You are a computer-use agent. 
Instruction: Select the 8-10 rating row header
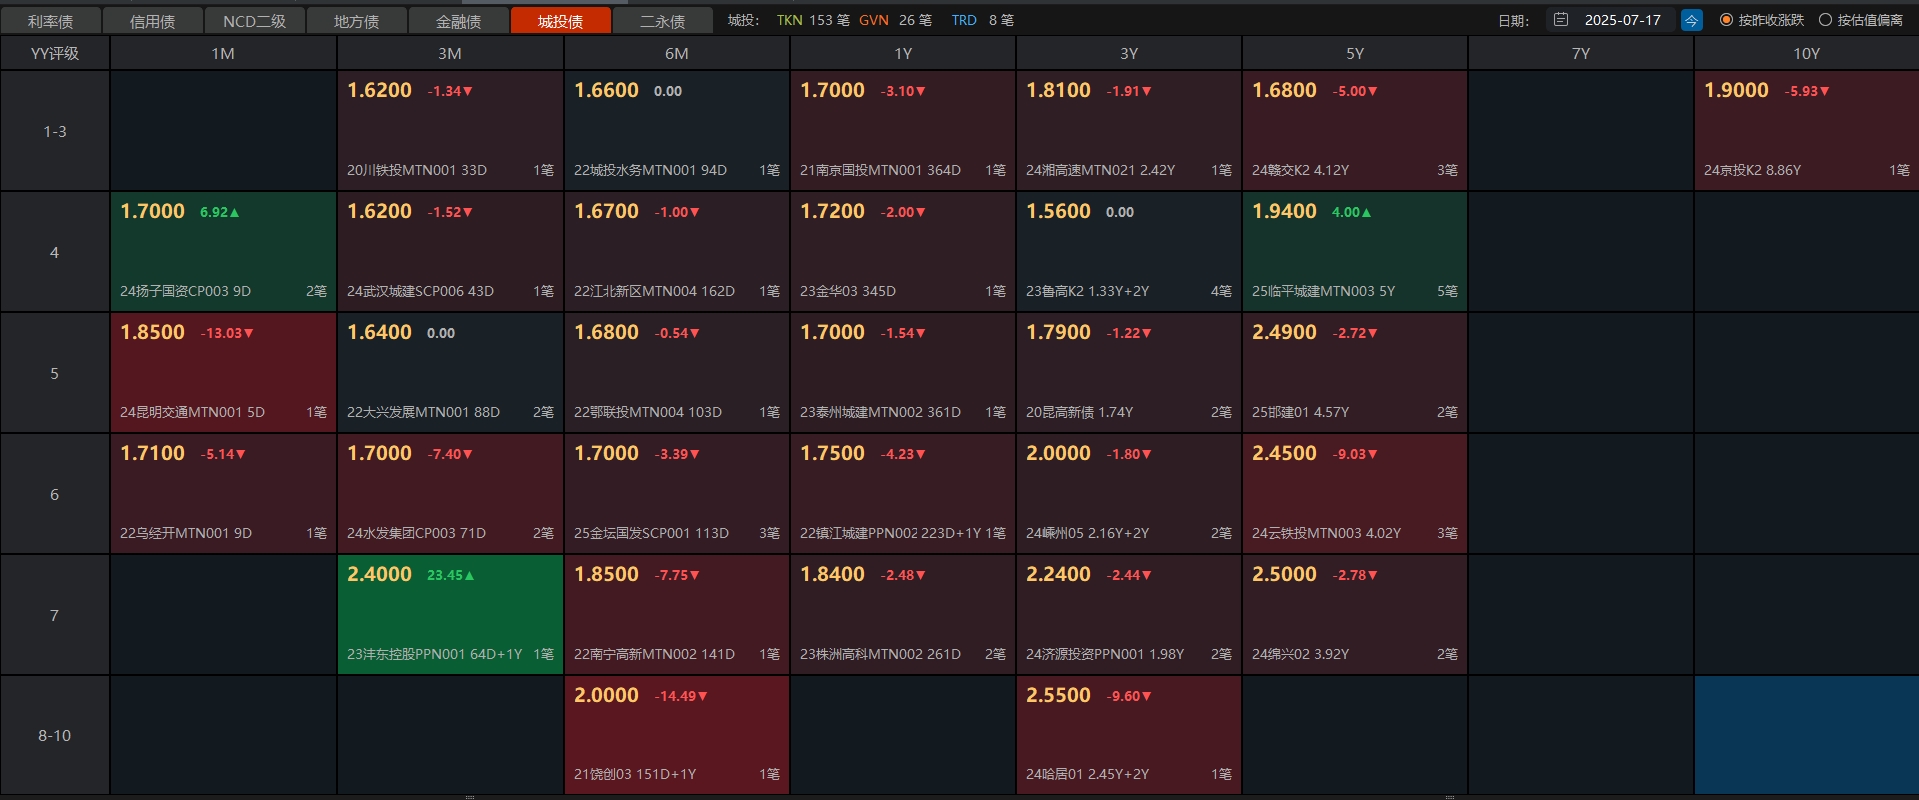coord(55,735)
